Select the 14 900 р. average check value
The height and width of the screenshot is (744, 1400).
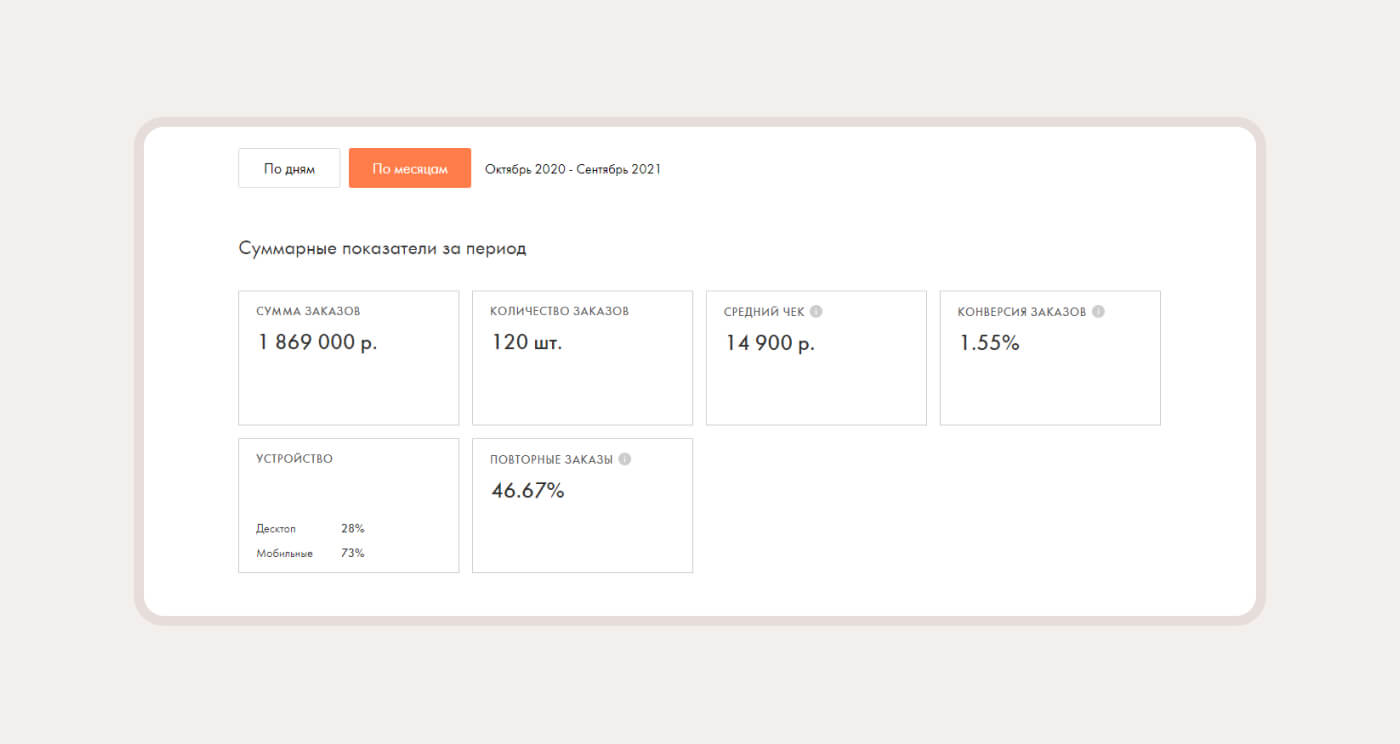pos(770,342)
